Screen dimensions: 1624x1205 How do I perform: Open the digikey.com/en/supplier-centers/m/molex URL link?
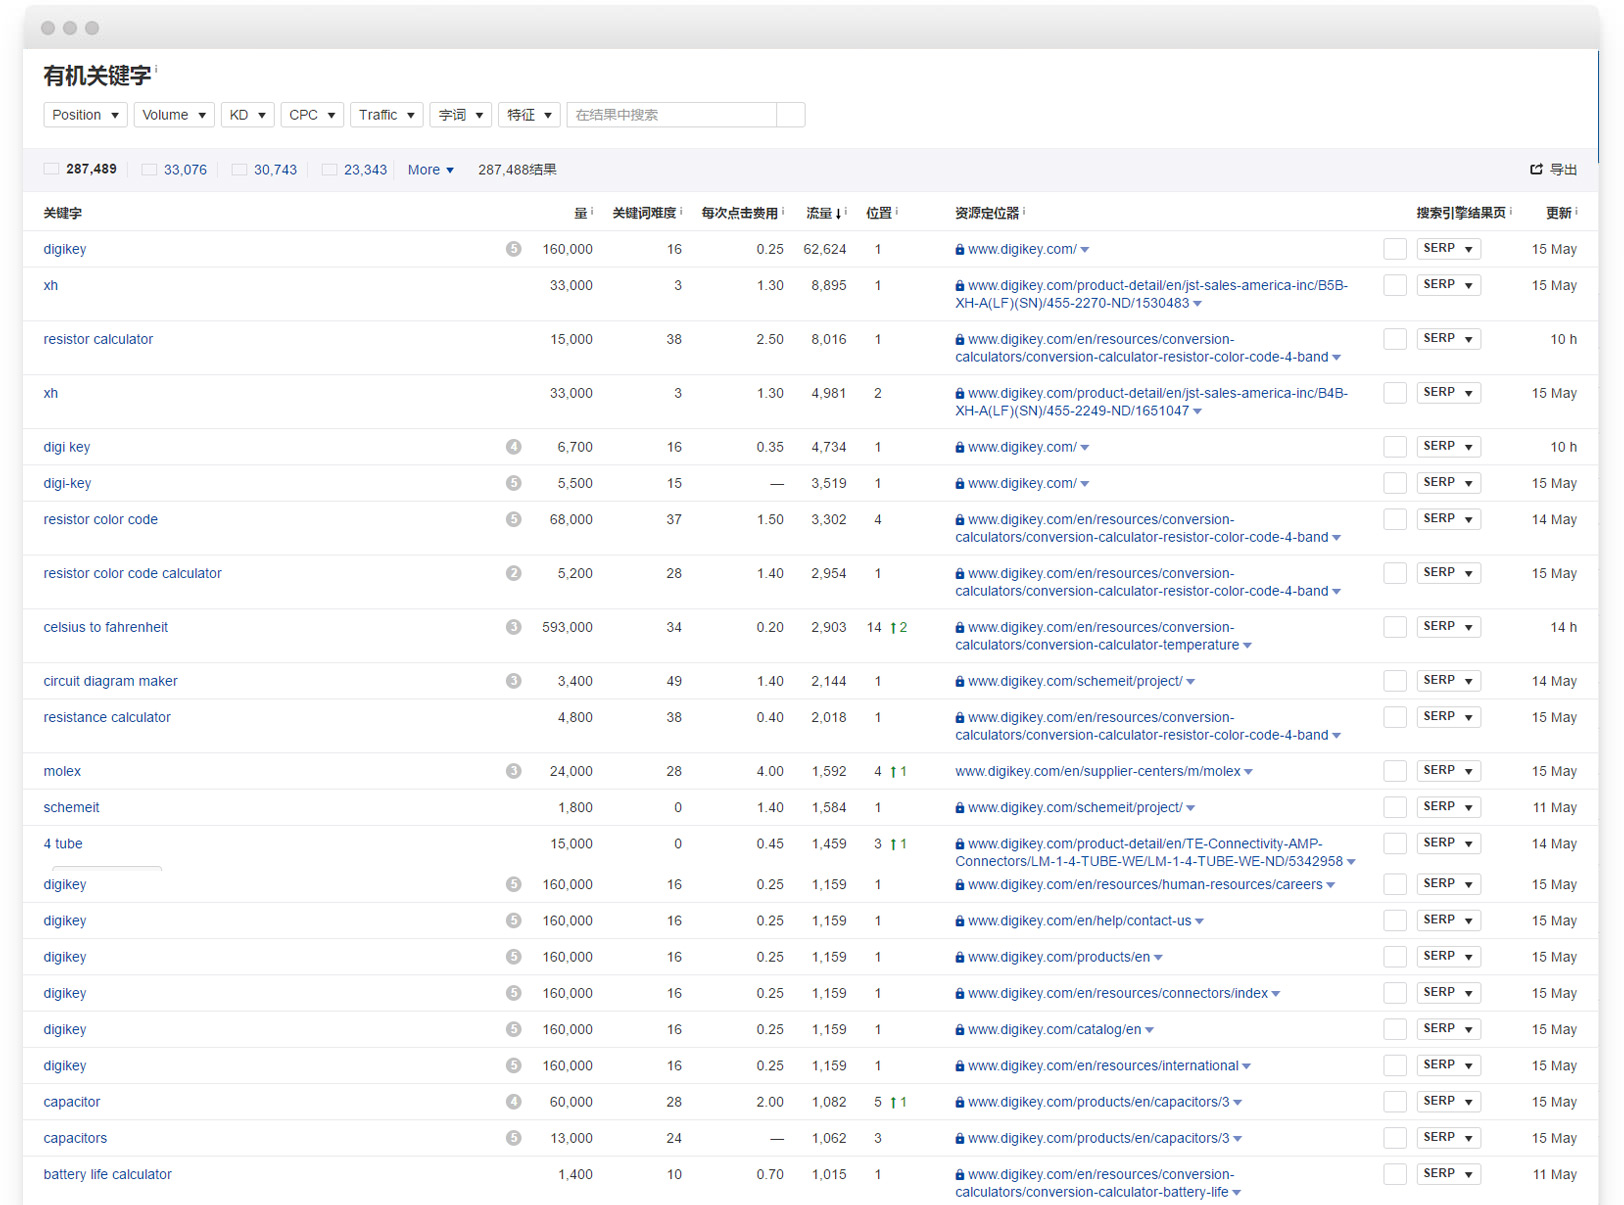point(1097,771)
